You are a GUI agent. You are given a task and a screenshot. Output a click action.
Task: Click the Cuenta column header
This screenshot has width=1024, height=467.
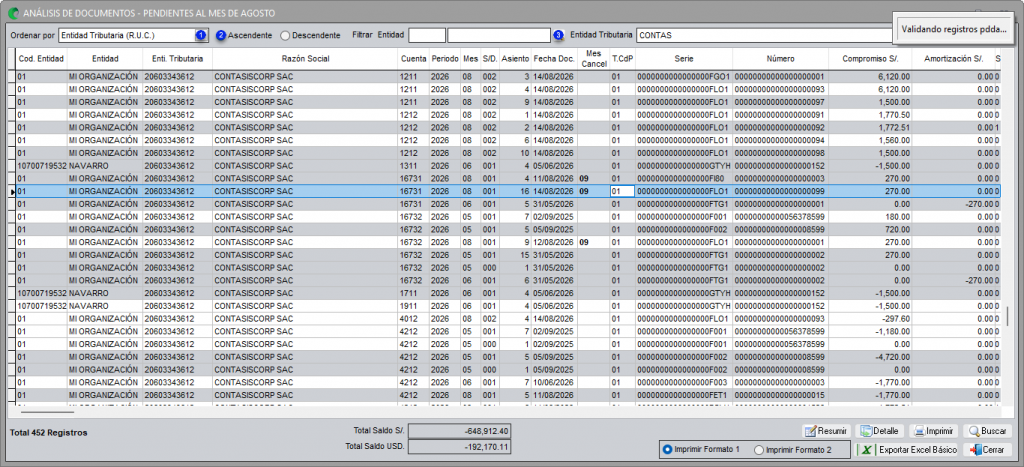(413, 59)
